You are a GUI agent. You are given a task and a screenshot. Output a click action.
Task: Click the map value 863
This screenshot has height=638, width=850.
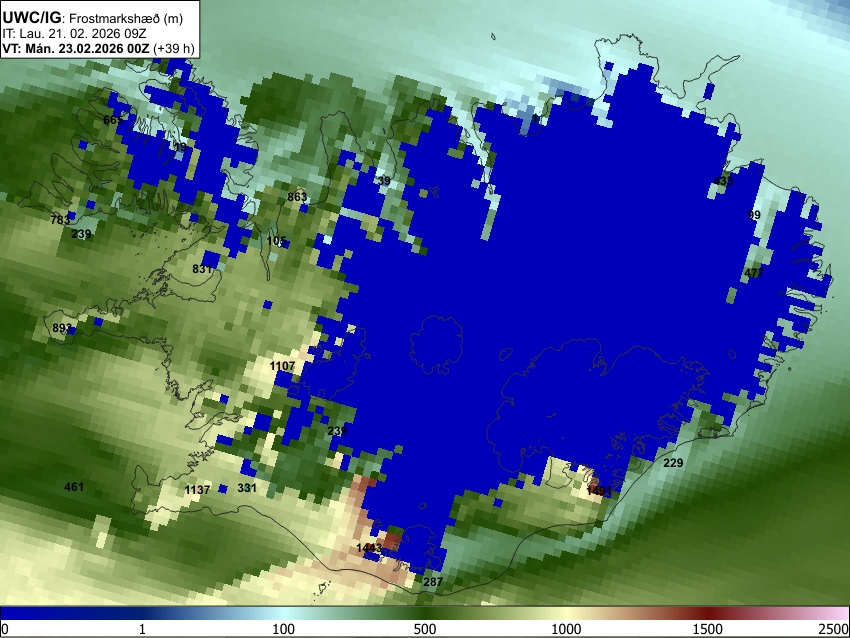click(297, 197)
